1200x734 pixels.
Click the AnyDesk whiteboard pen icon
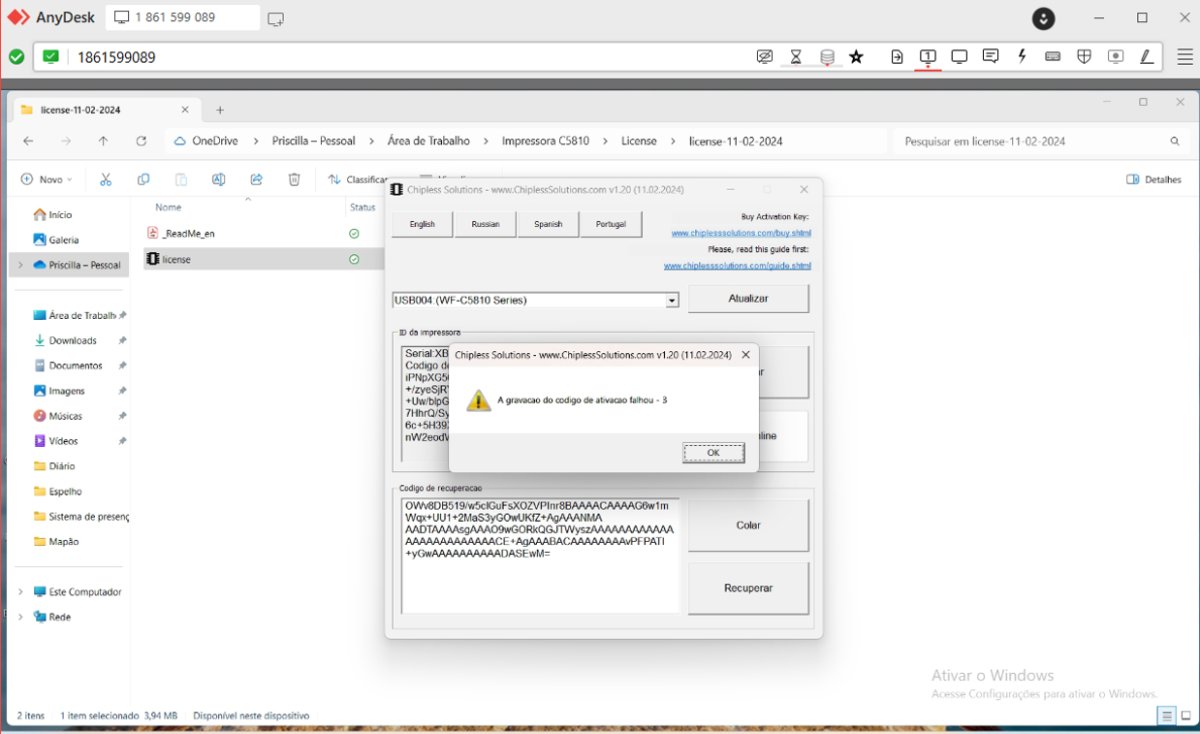1147,56
